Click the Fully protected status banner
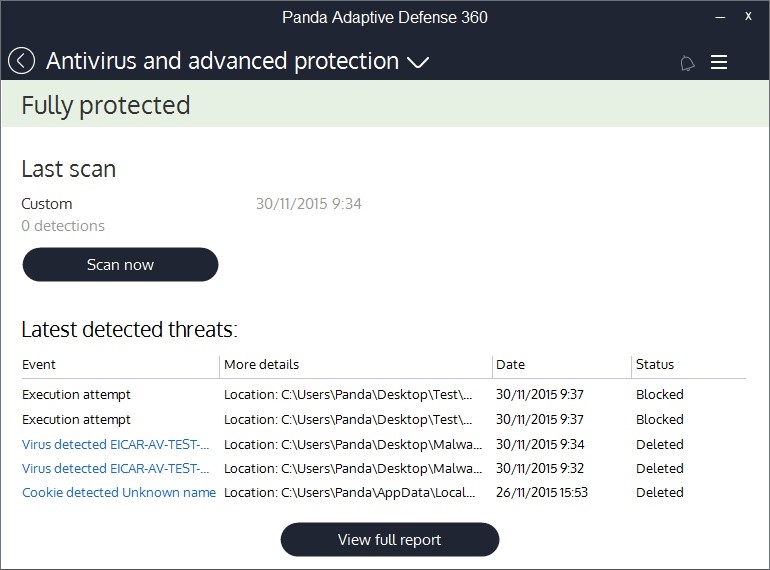This screenshot has height=570, width=770. (x=385, y=104)
